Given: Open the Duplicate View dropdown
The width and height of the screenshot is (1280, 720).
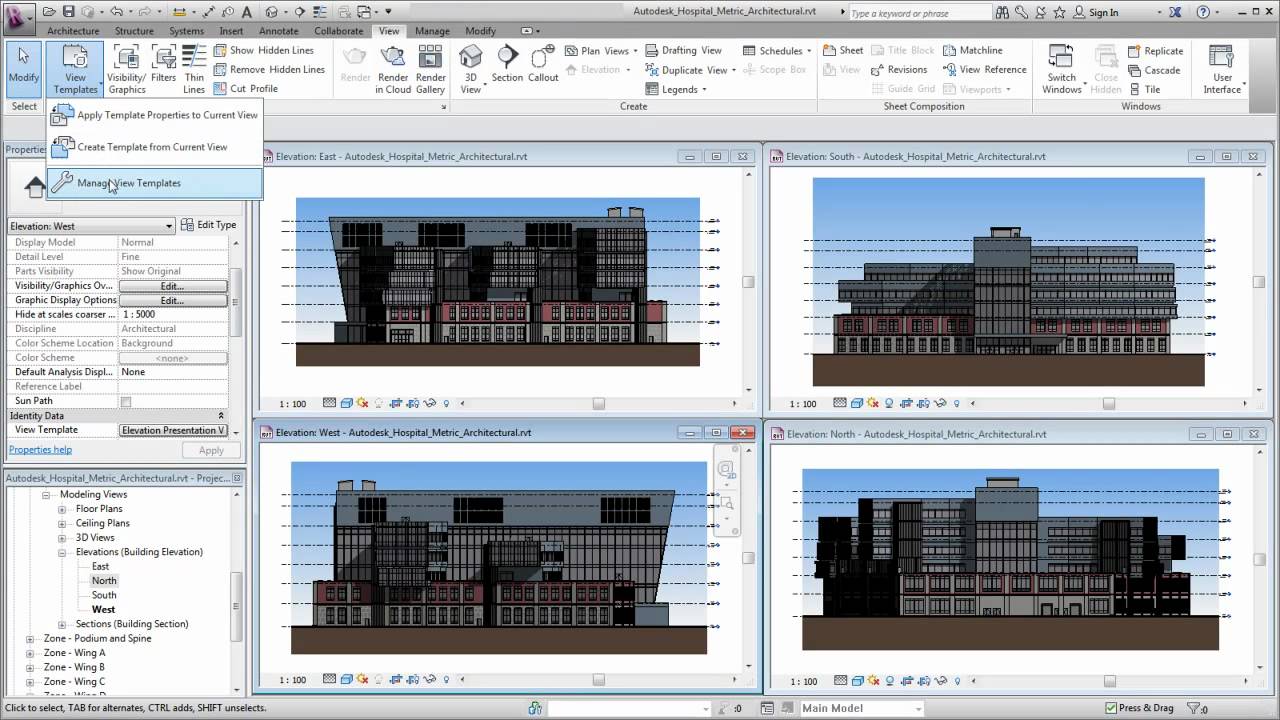Looking at the screenshot, I should (x=690, y=70).
